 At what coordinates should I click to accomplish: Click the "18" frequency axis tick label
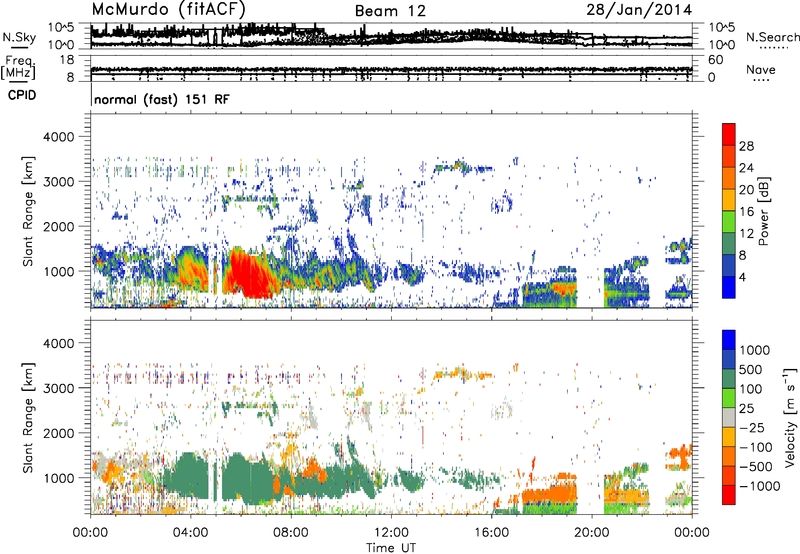(x=67, y=60)
